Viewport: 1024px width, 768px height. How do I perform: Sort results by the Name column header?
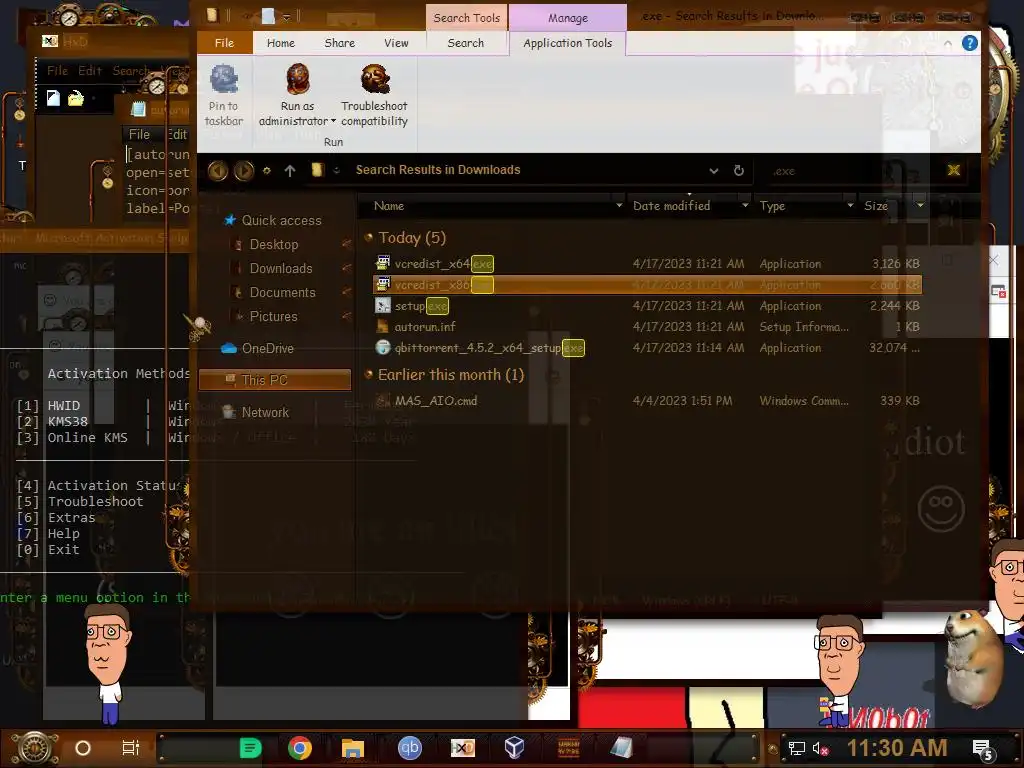point(389,206)
